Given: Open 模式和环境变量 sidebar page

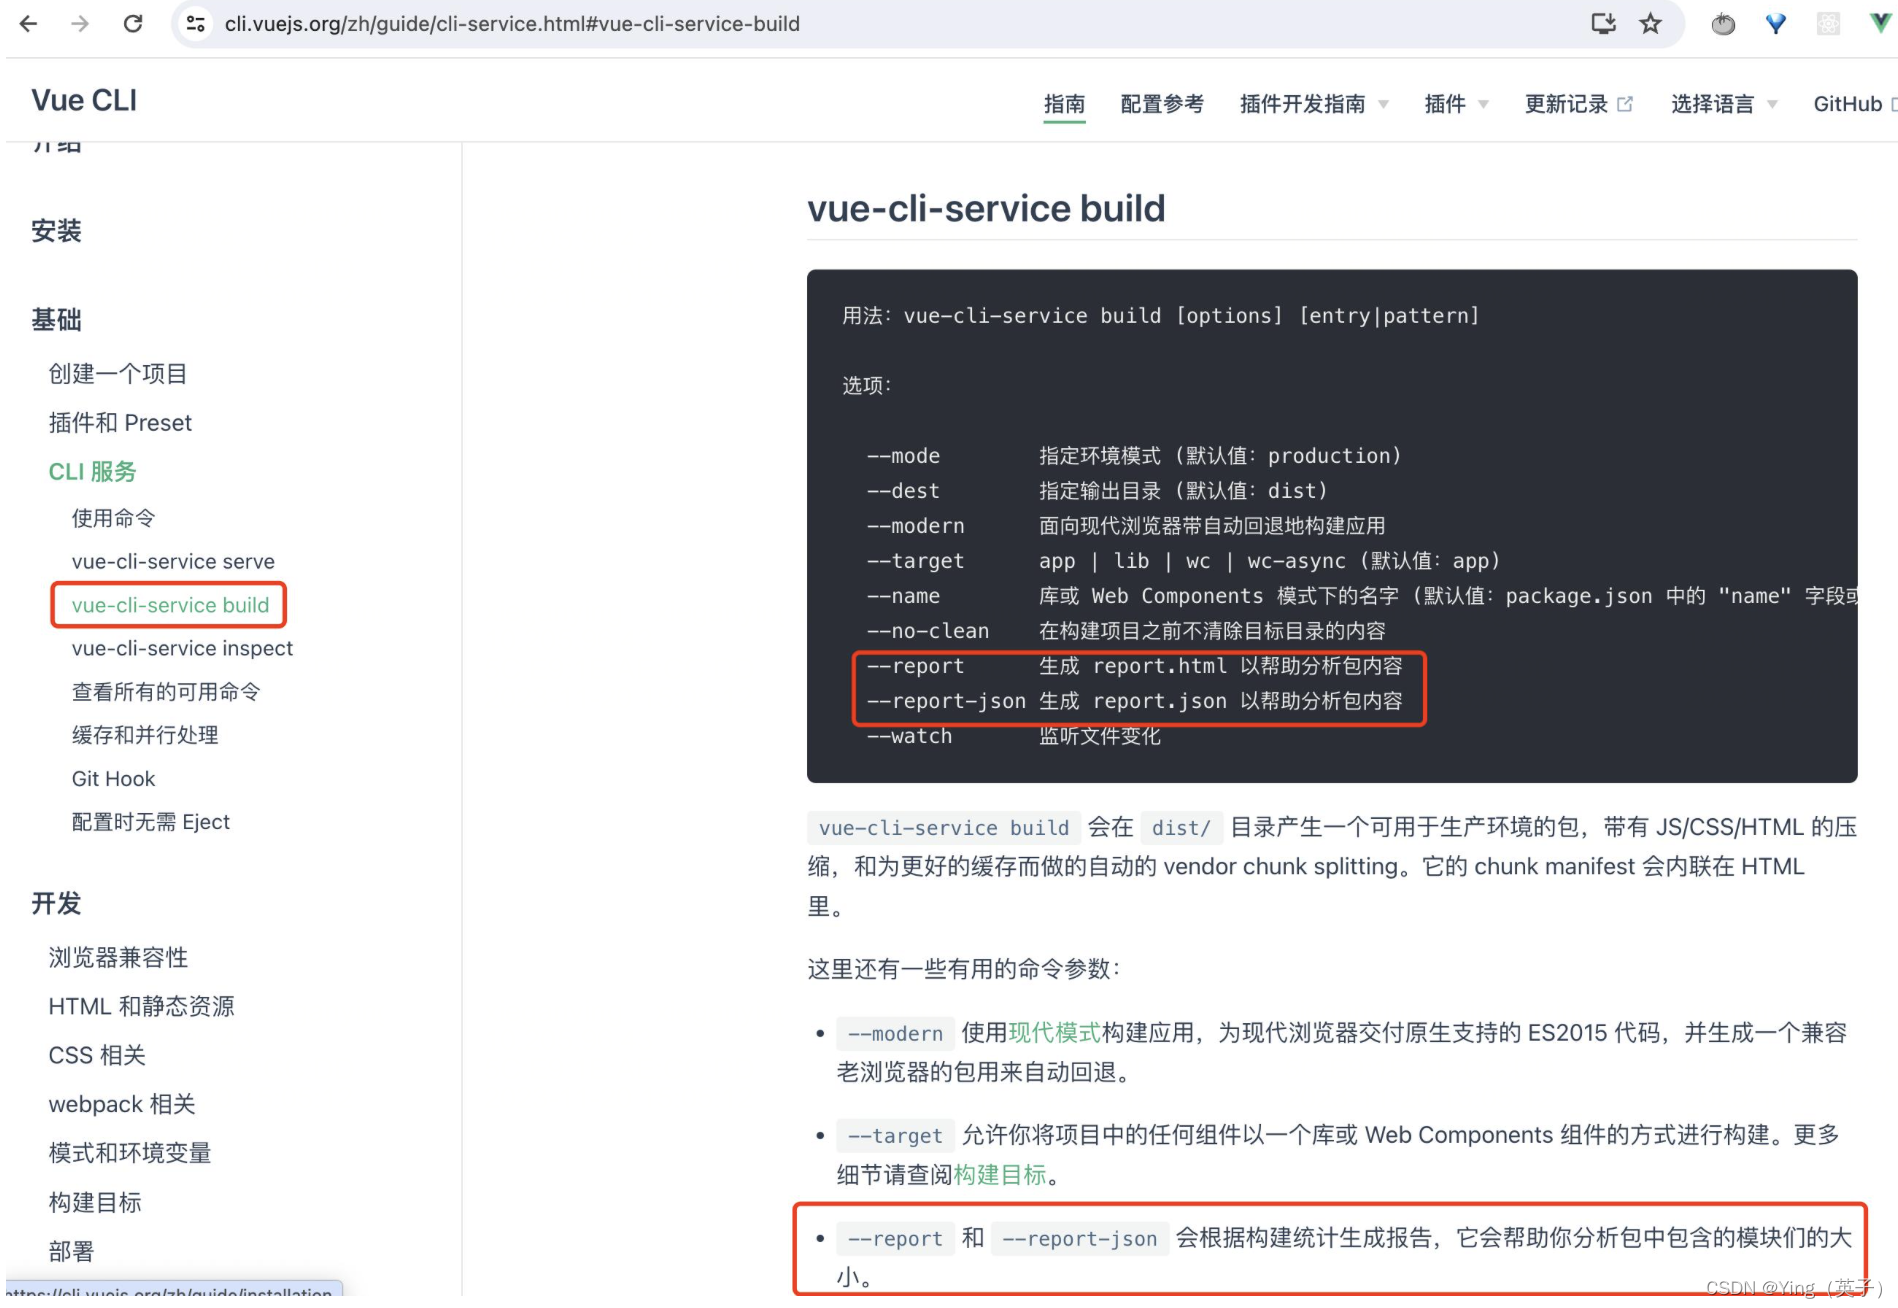Looking at the screenshot, I should coord(130,1154).
